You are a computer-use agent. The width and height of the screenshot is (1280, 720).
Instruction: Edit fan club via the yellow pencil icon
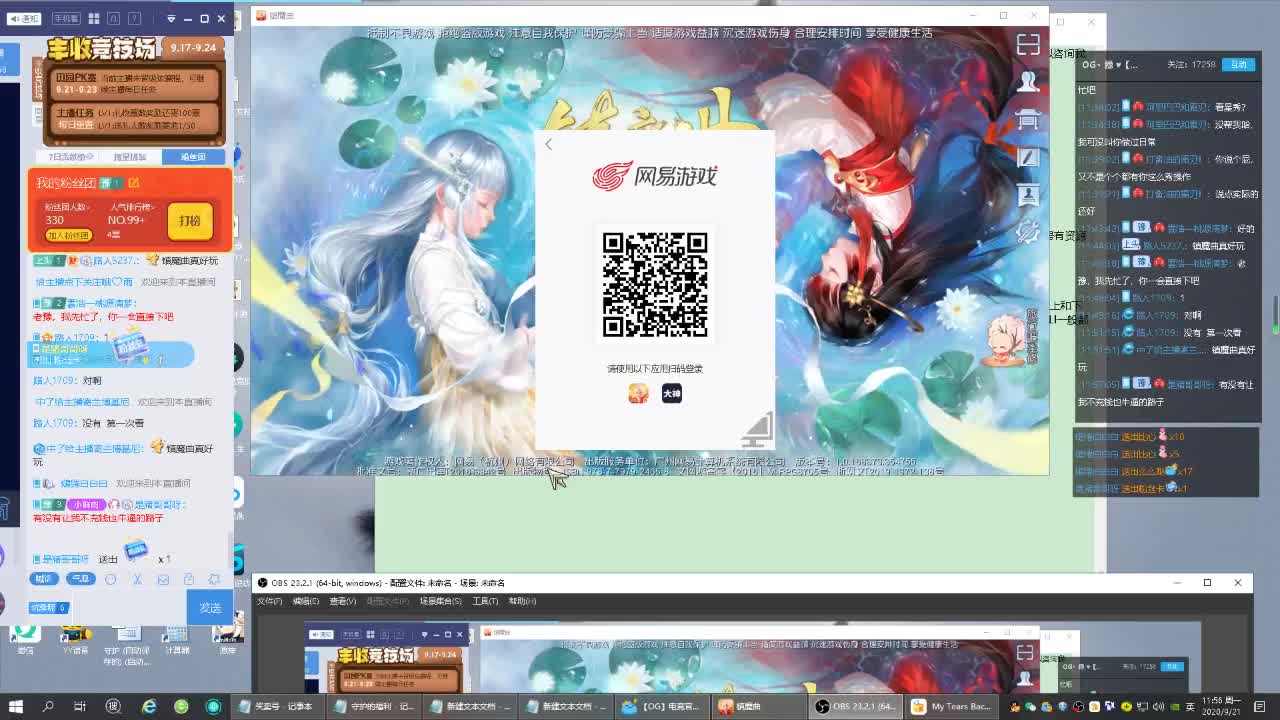click(134, 183)
